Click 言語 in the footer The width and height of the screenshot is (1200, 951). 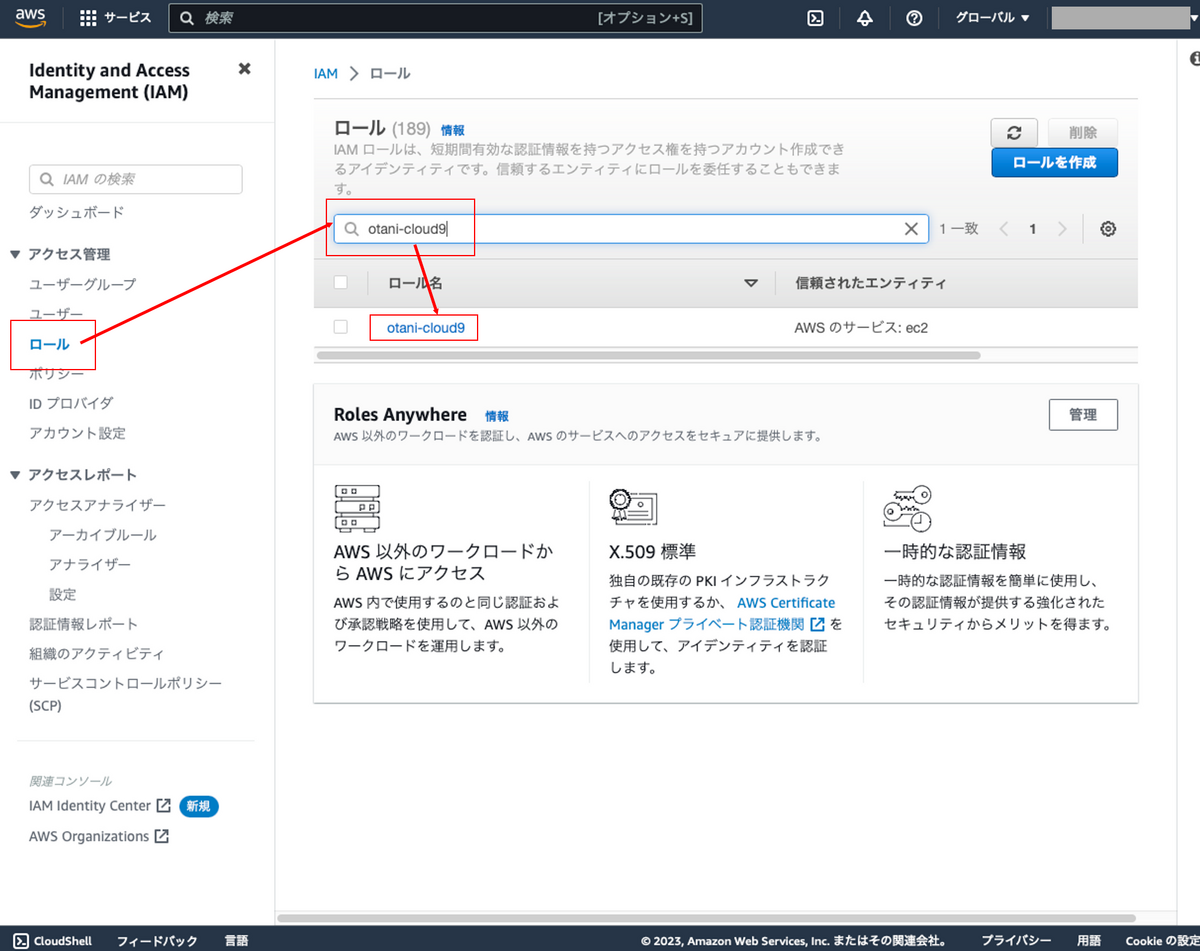coord(236,941)
